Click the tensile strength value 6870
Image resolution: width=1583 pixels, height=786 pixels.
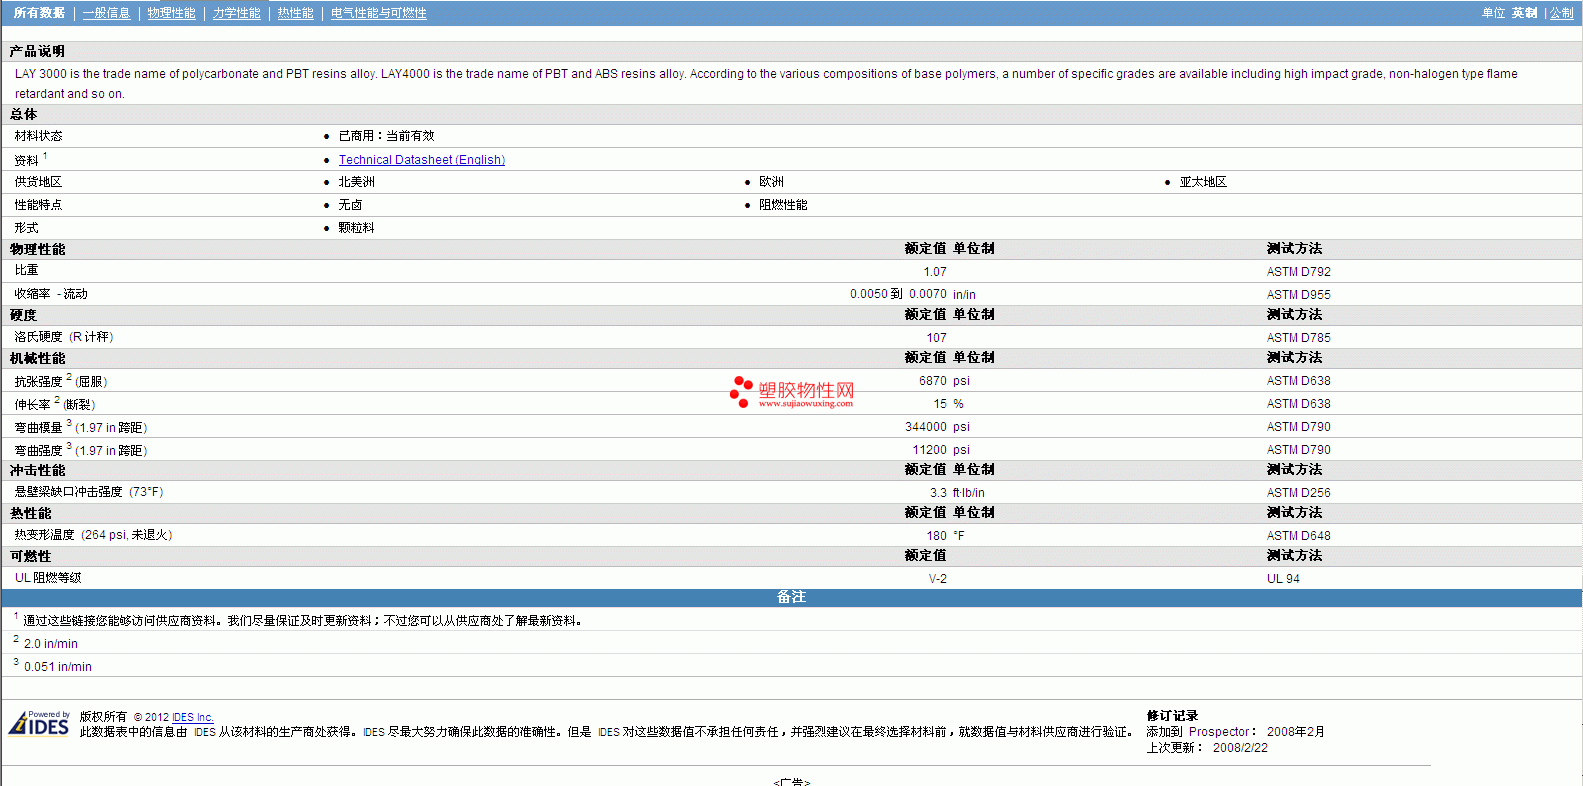coord(933,381)
